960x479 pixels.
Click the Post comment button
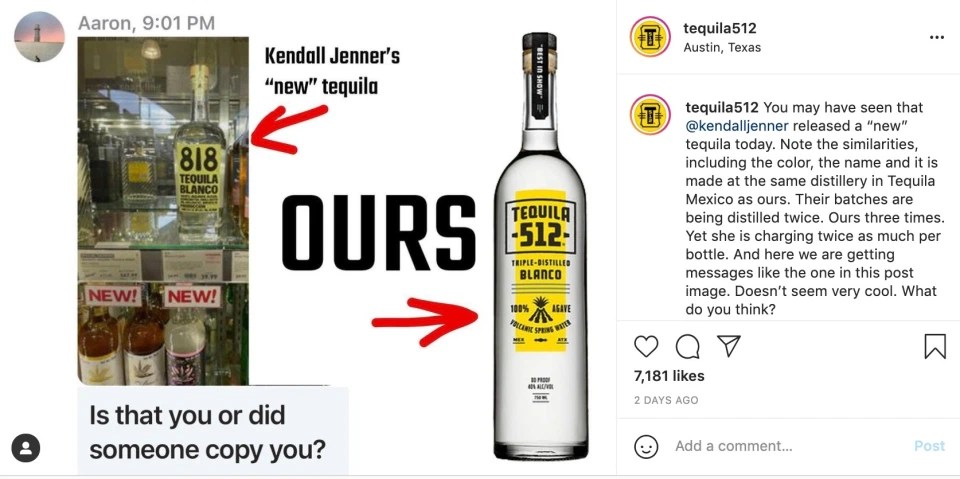click(x=929, y=446)
